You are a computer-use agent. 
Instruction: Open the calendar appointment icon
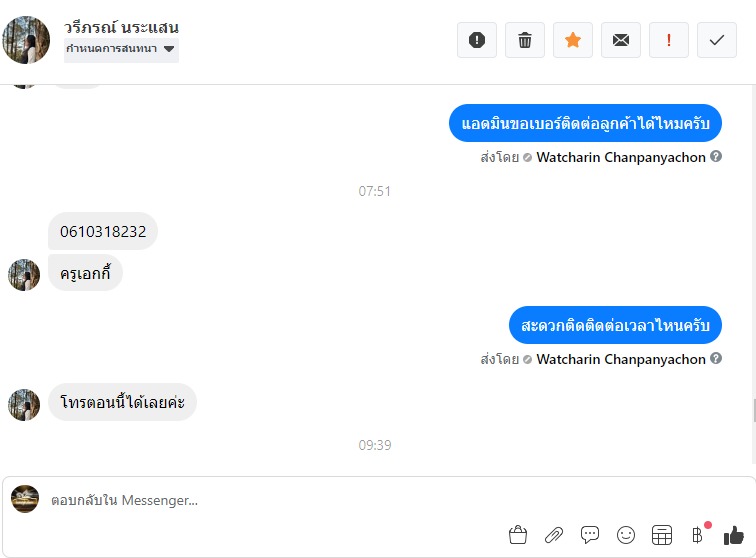[x=662, y=535]
